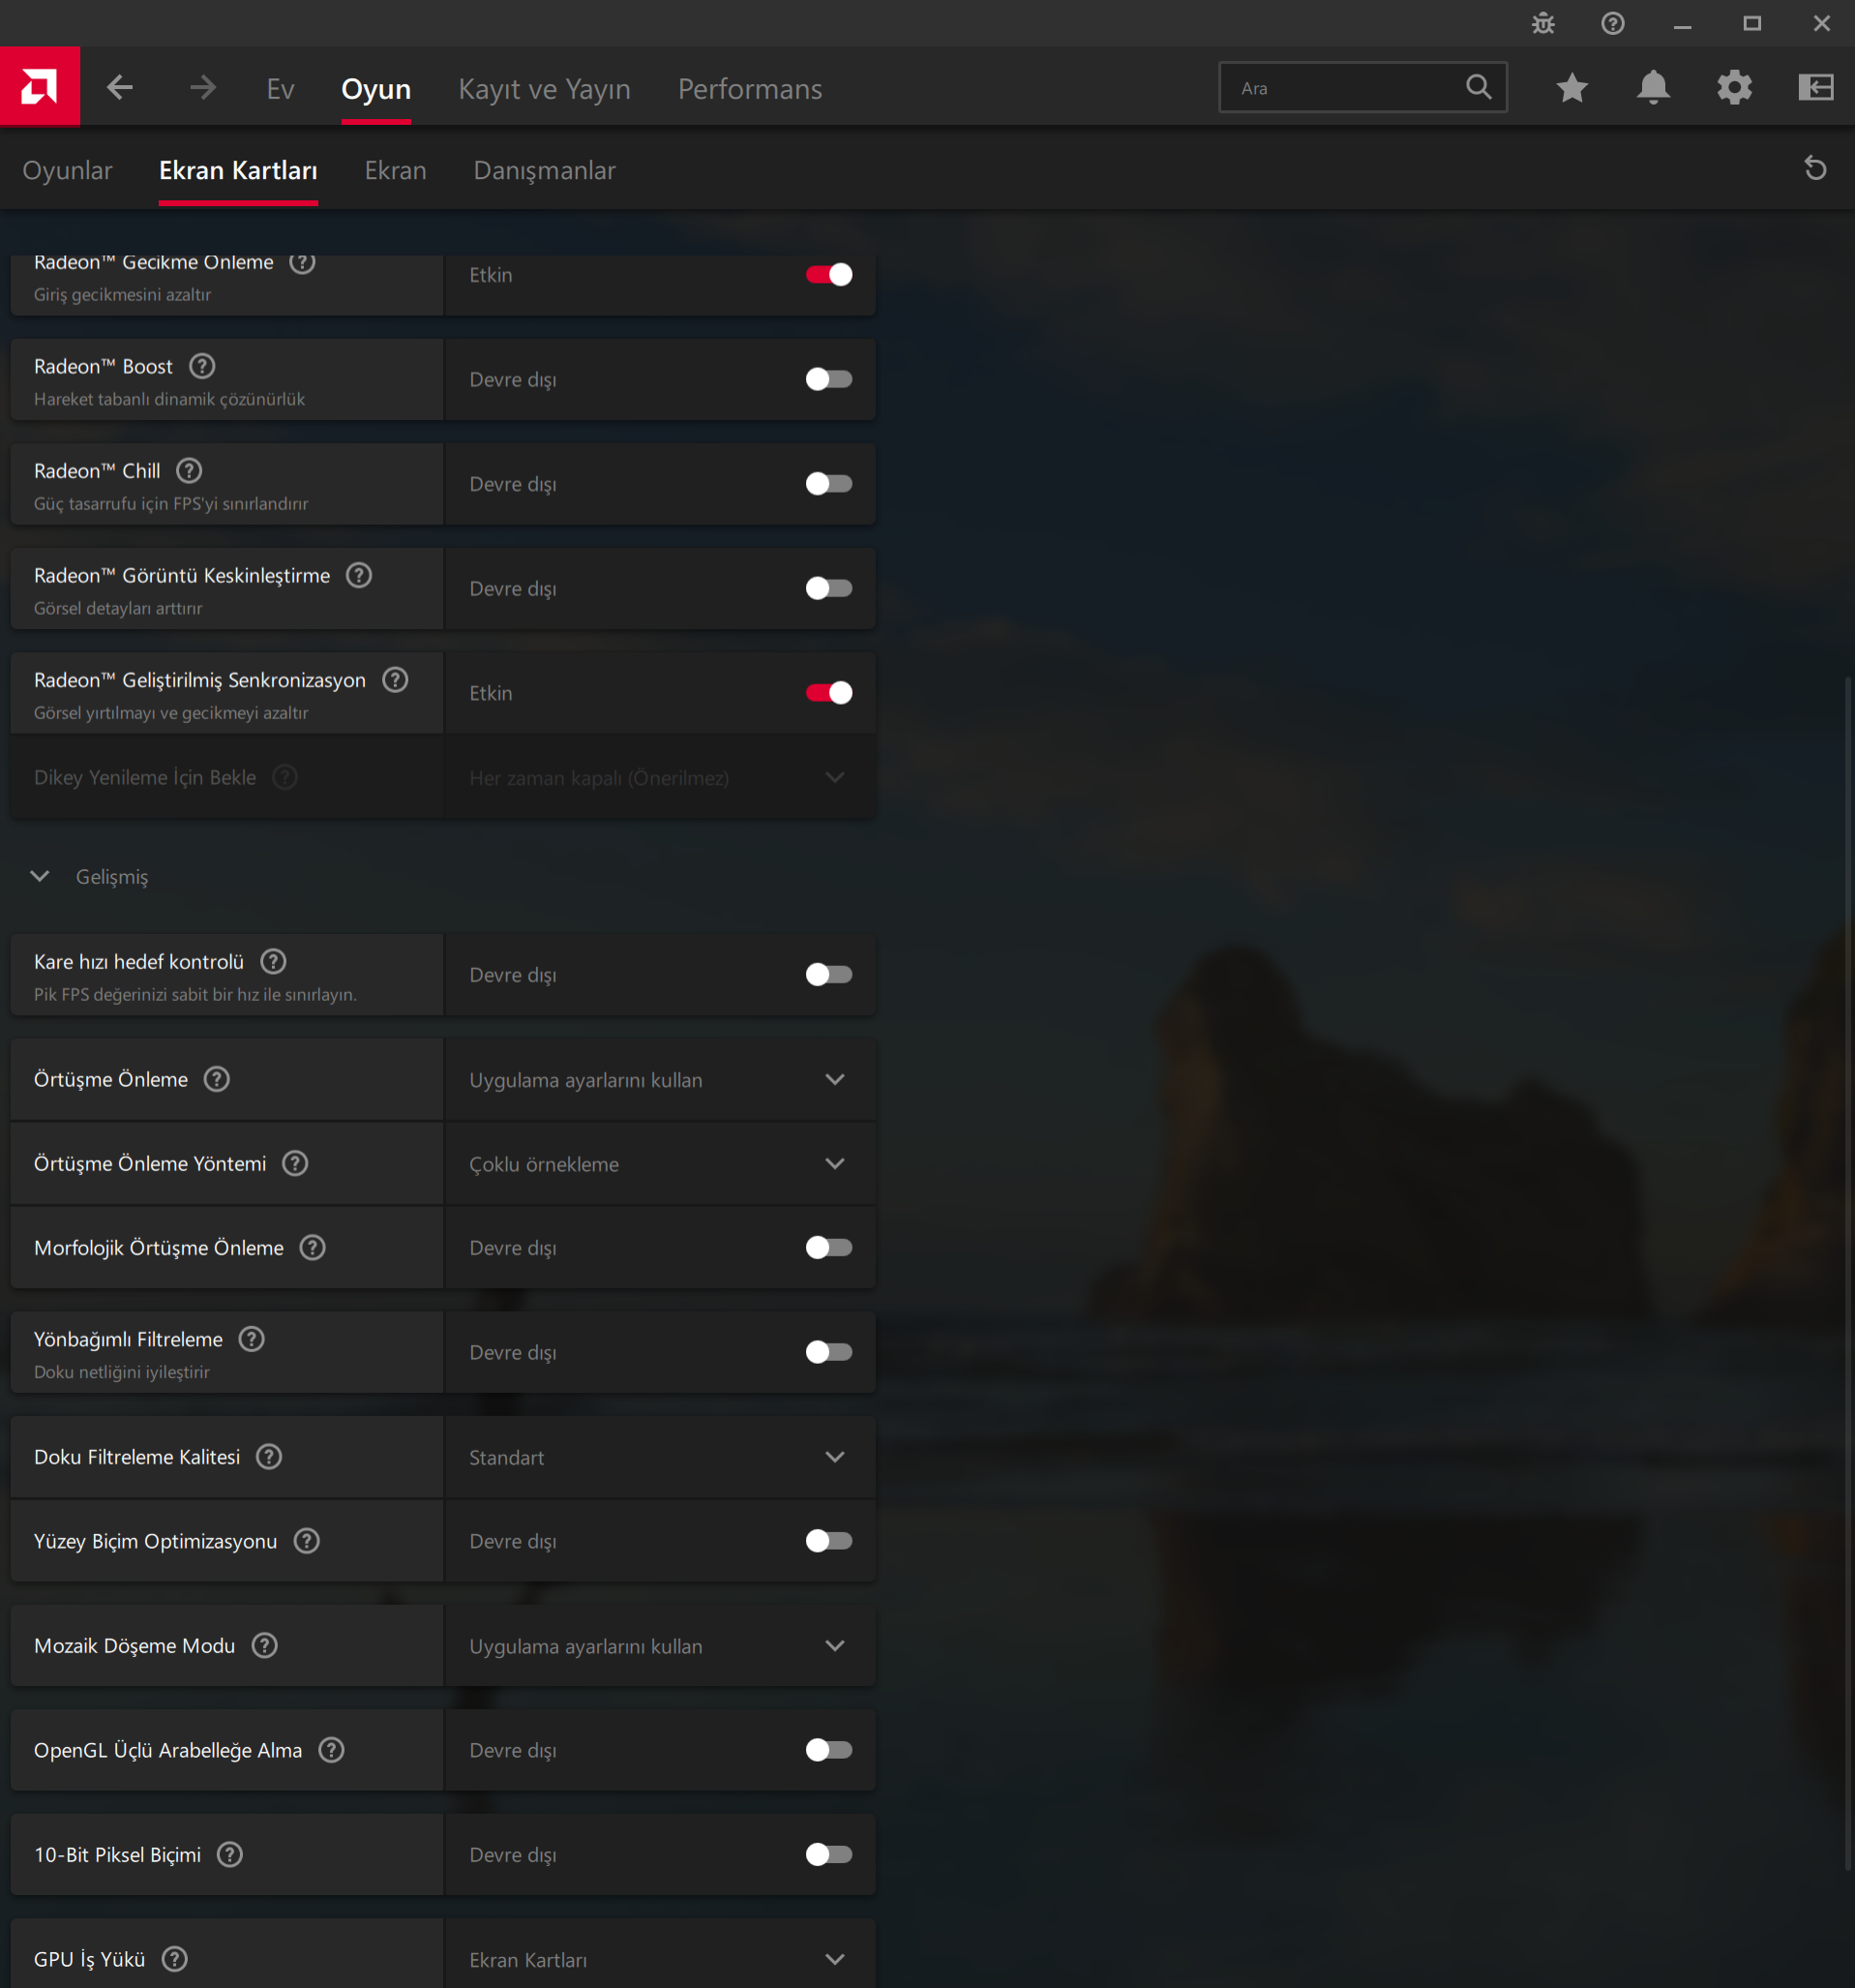Viewport: 1855px width, 1988px height.
Task: Show help for Yüzey Biçim Optimizasyonu
Action: [306, 1540]
